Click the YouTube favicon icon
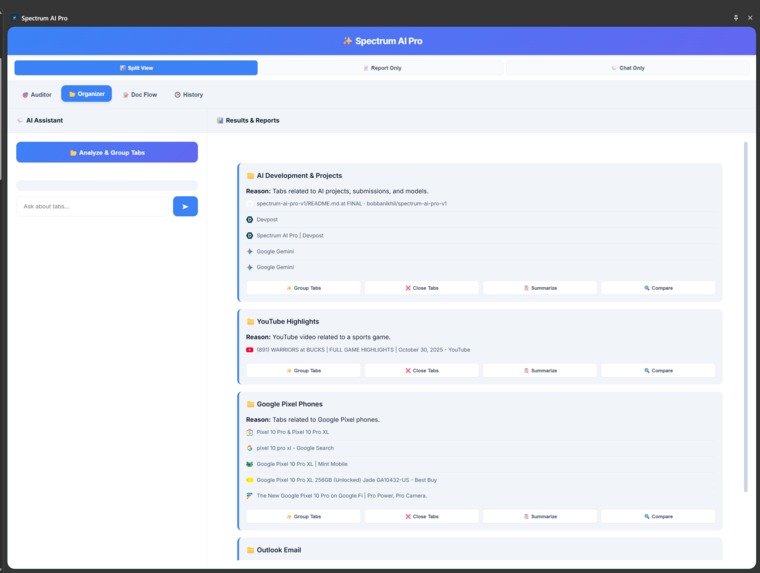 point(250,350)
